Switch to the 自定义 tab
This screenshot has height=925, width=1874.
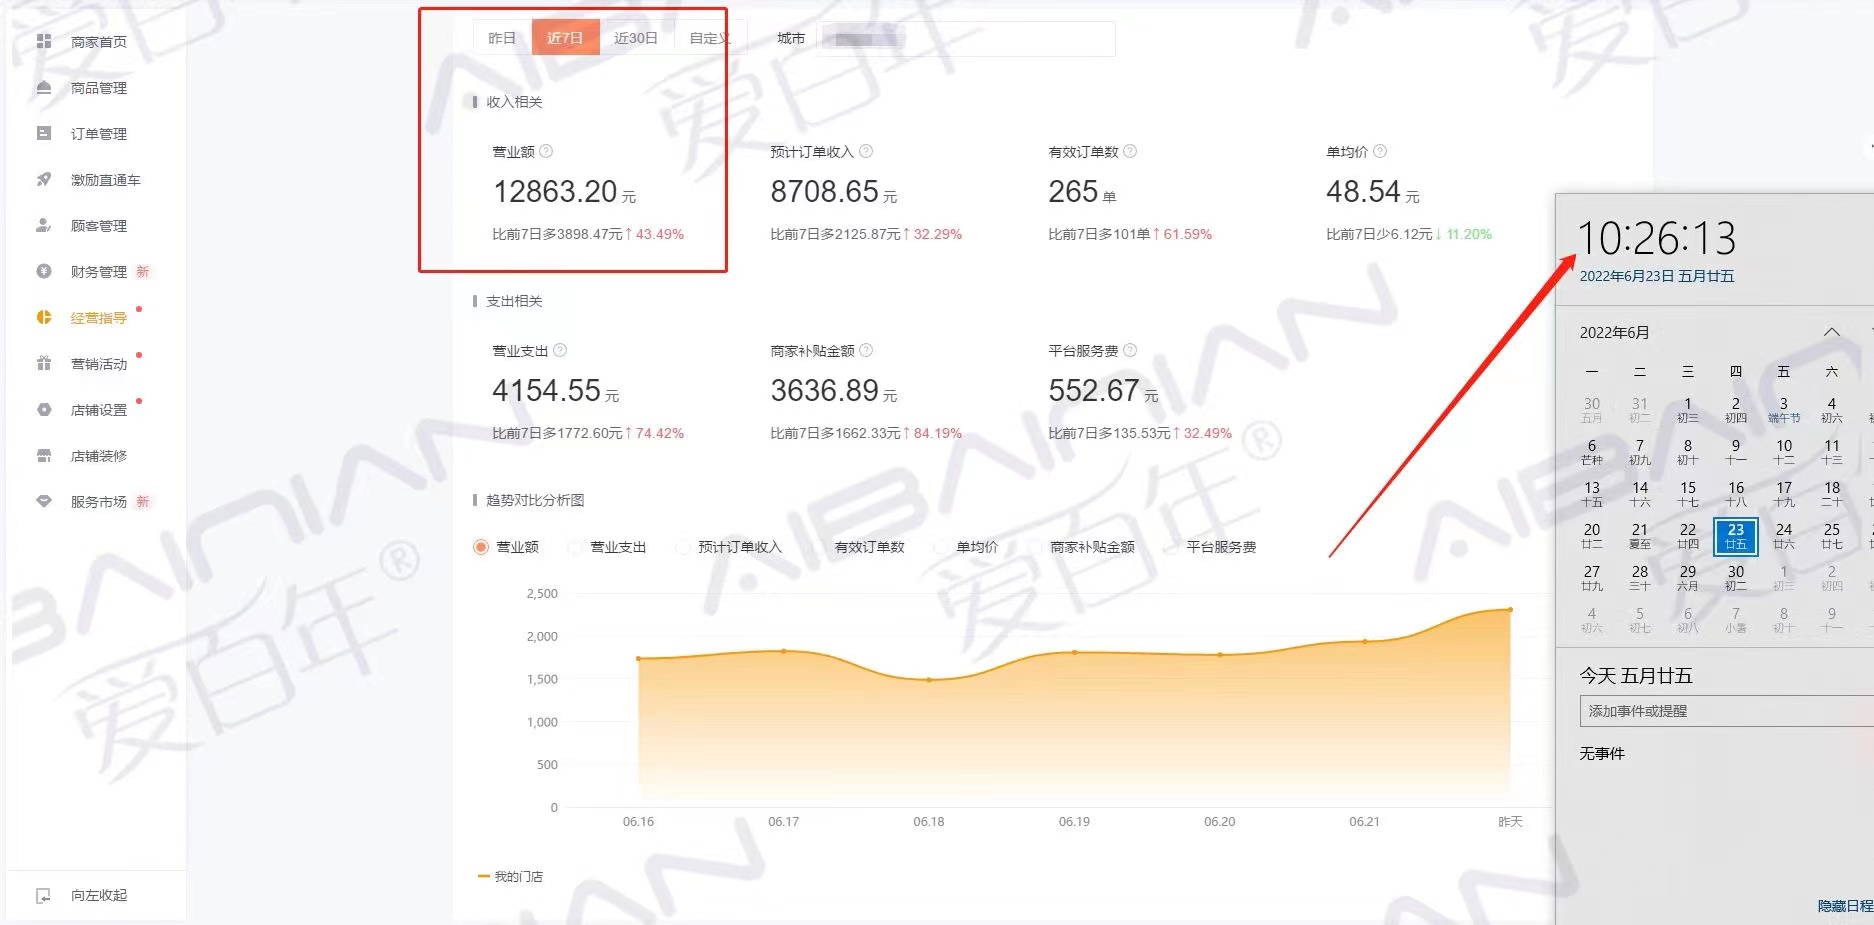pos(708,38)
